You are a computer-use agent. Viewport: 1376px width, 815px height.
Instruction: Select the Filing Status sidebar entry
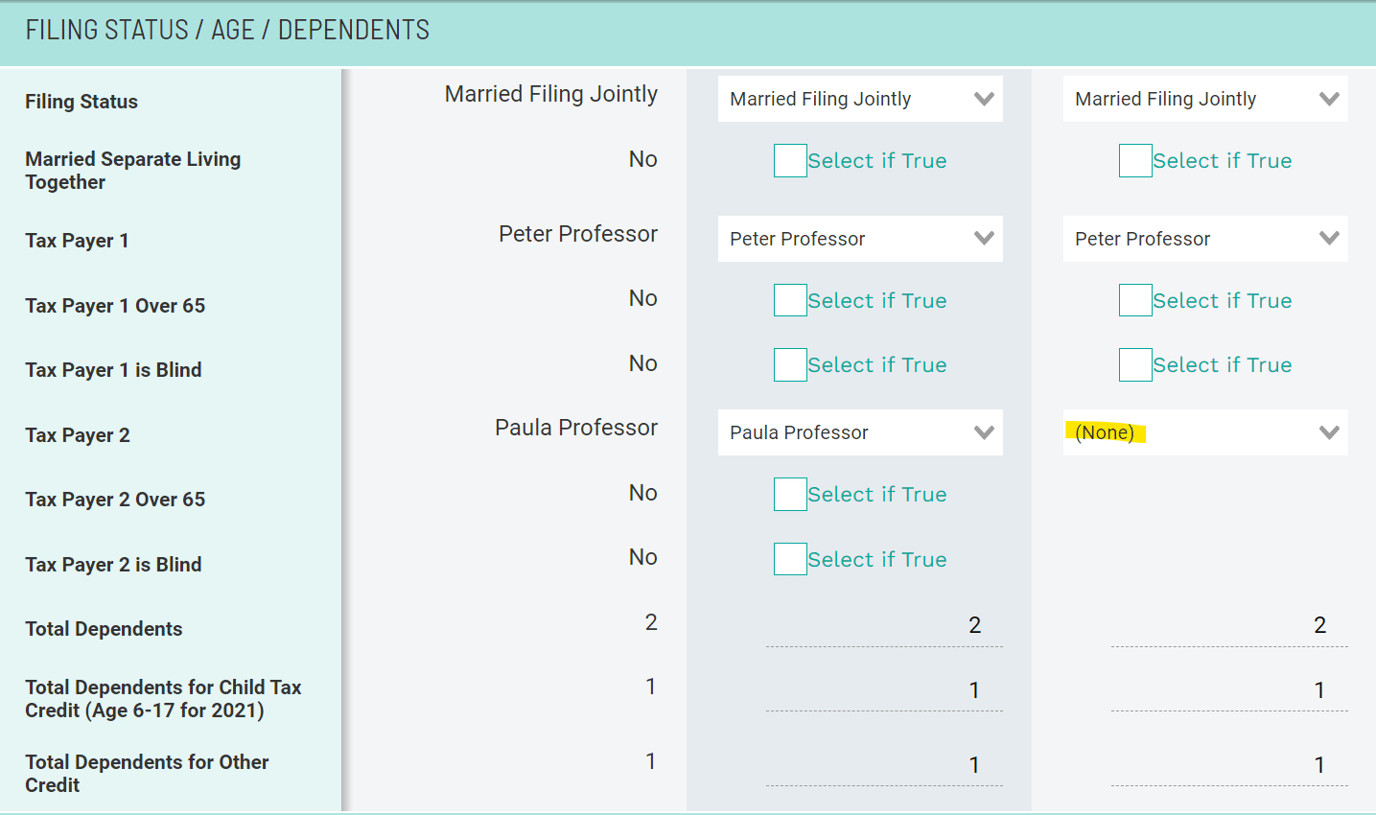pyautogui.click(x=79, y=101)
